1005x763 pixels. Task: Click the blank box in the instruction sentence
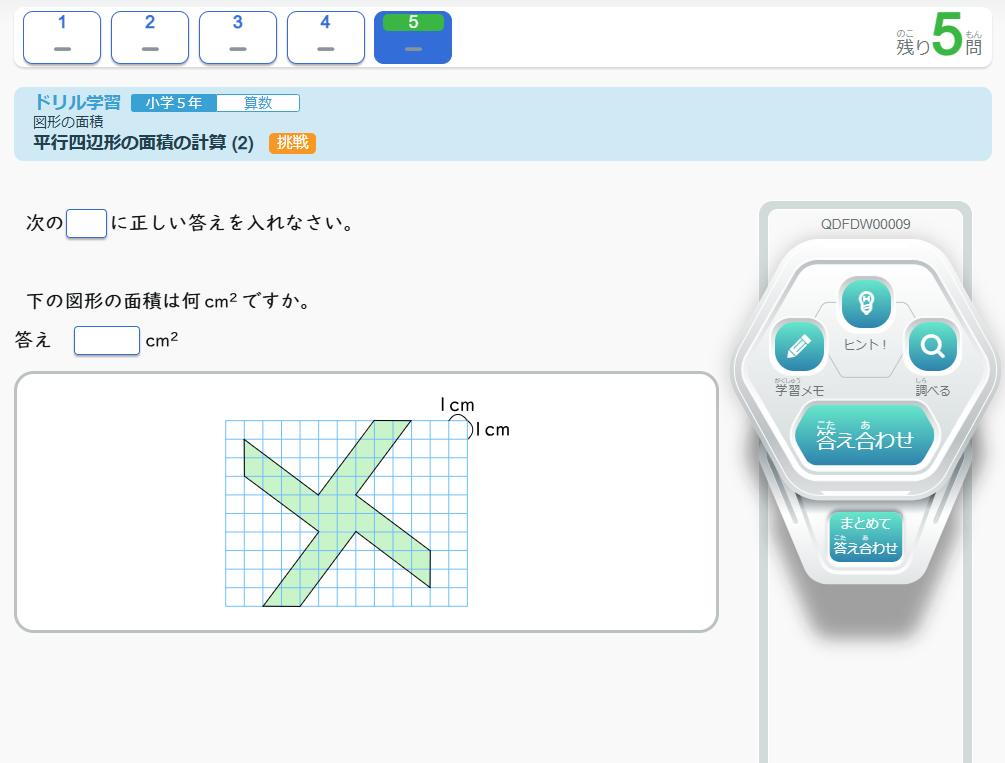pyautogui.click(x=86, y=223)
